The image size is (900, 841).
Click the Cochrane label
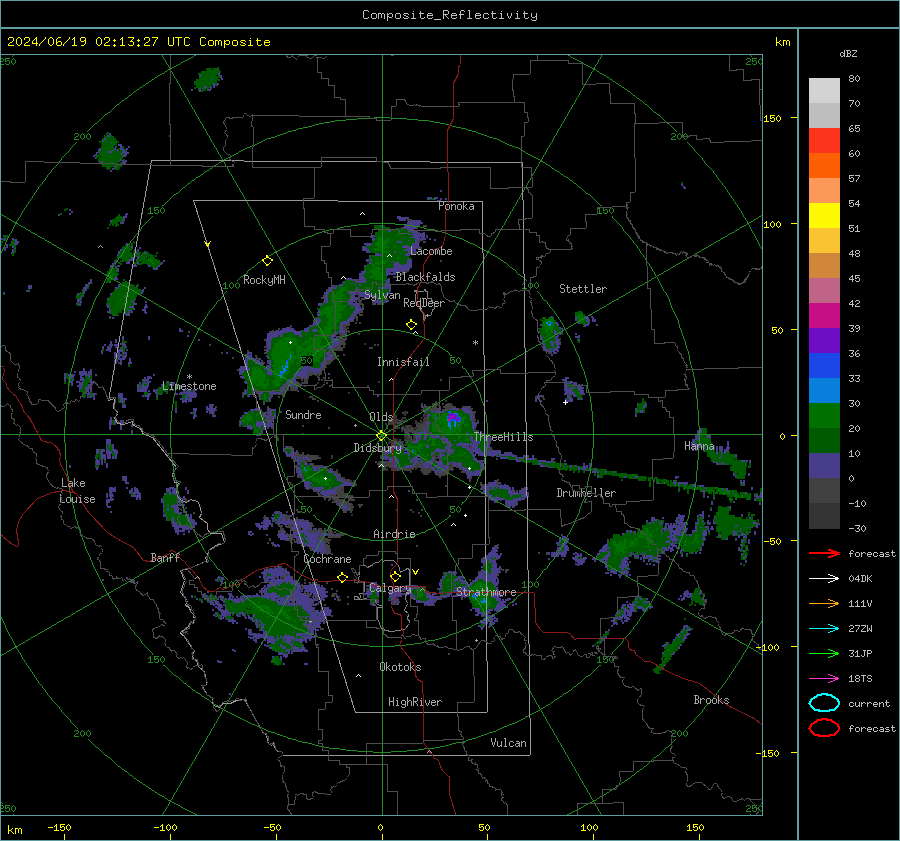[327, 559]
